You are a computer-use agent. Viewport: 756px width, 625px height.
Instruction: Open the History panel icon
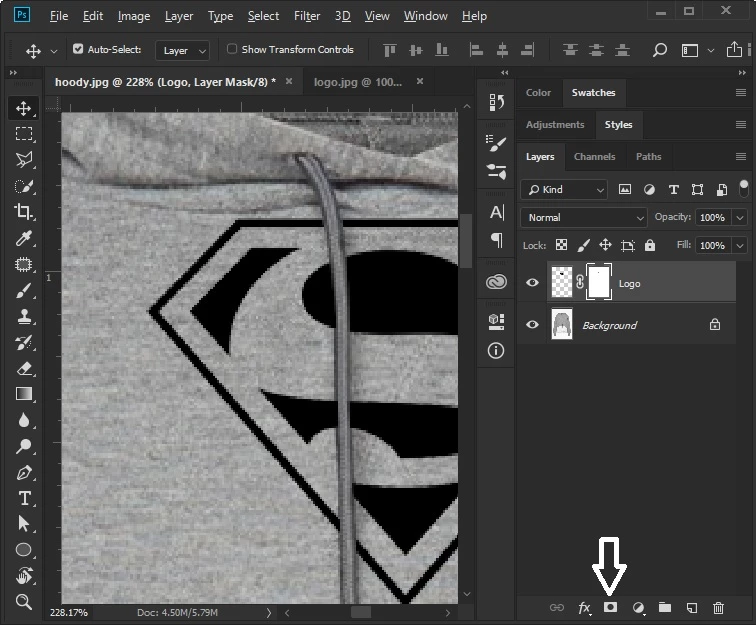pos(496,102)
